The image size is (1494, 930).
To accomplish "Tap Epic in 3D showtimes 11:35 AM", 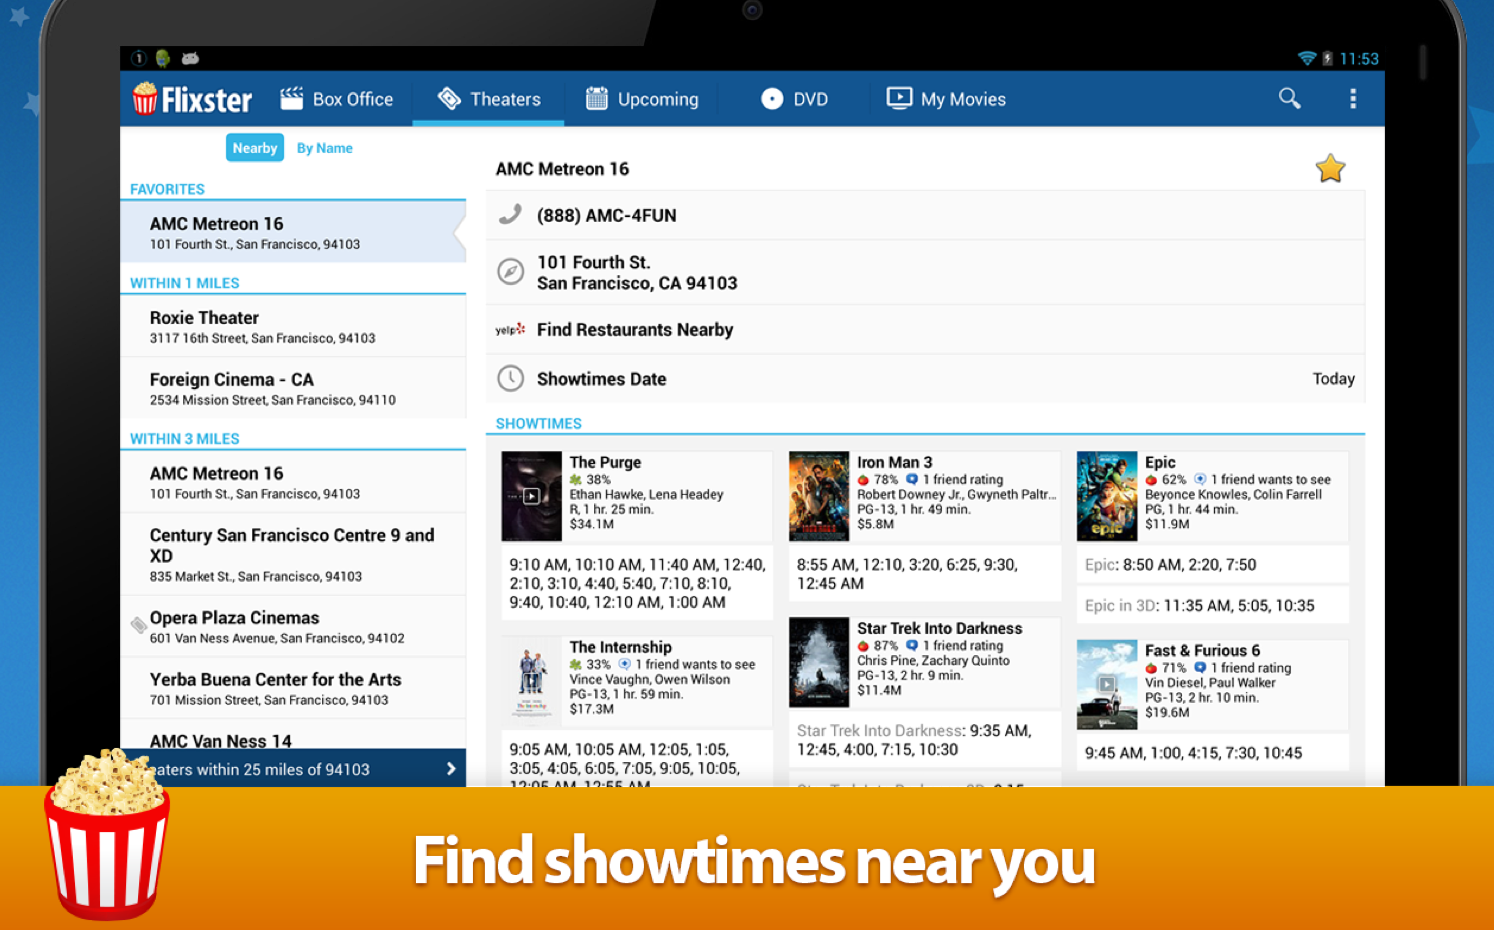I will click(1213, 606).
